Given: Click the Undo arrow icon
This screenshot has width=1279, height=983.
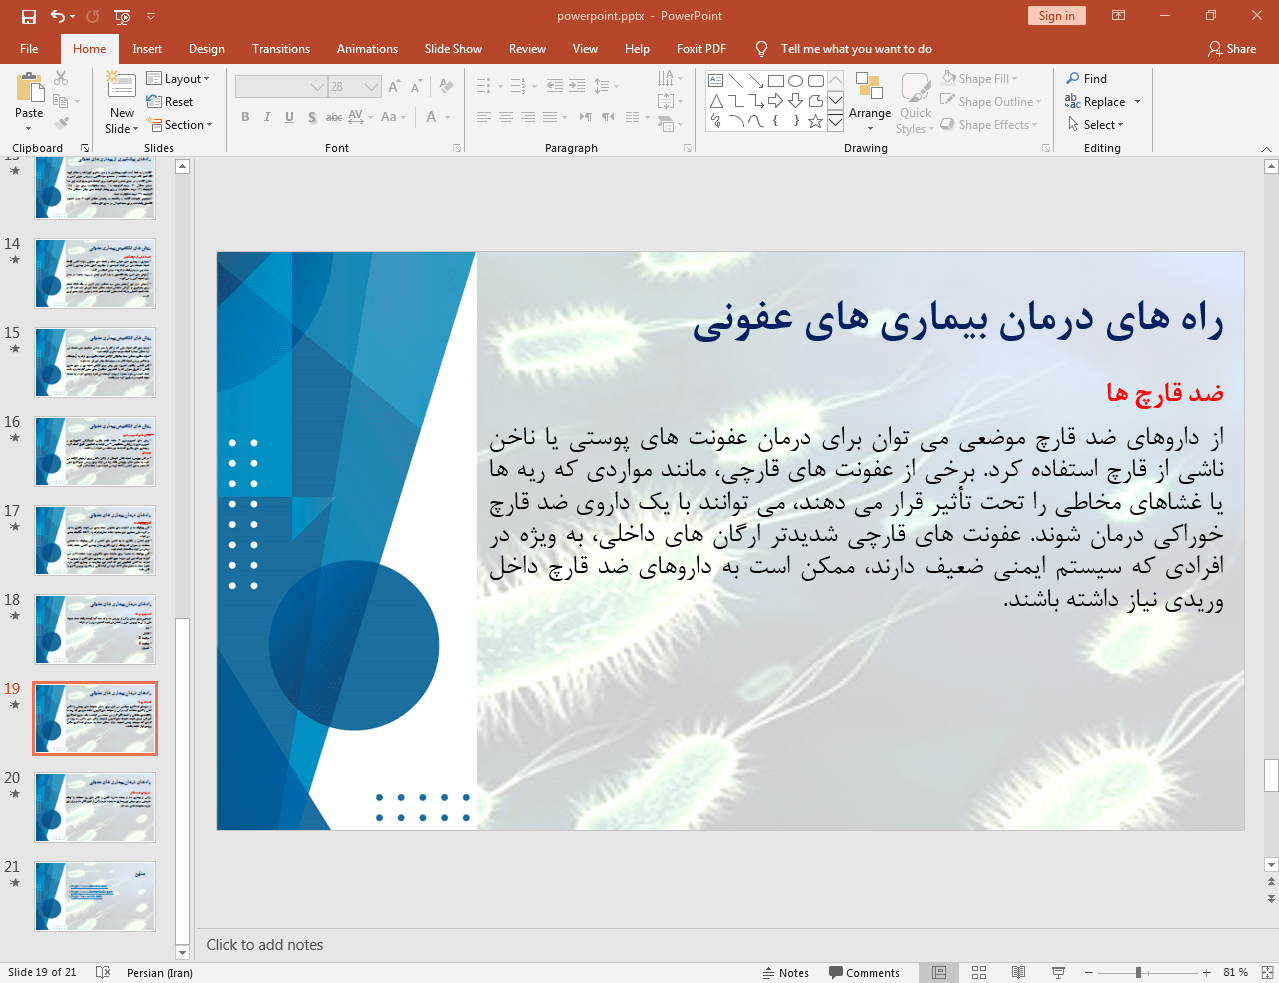Looking at the screenshot, I should click(x=58, y=16).
